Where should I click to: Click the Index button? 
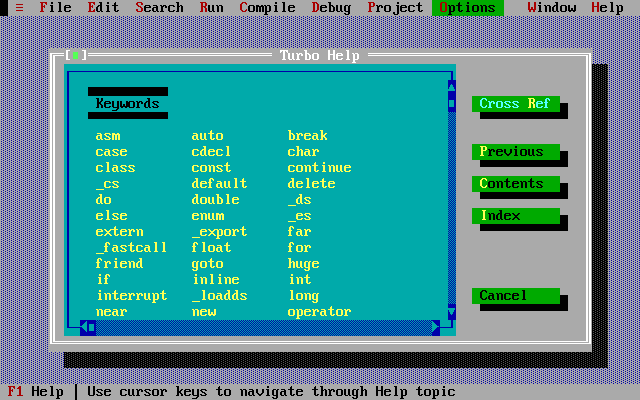point(516,216)
